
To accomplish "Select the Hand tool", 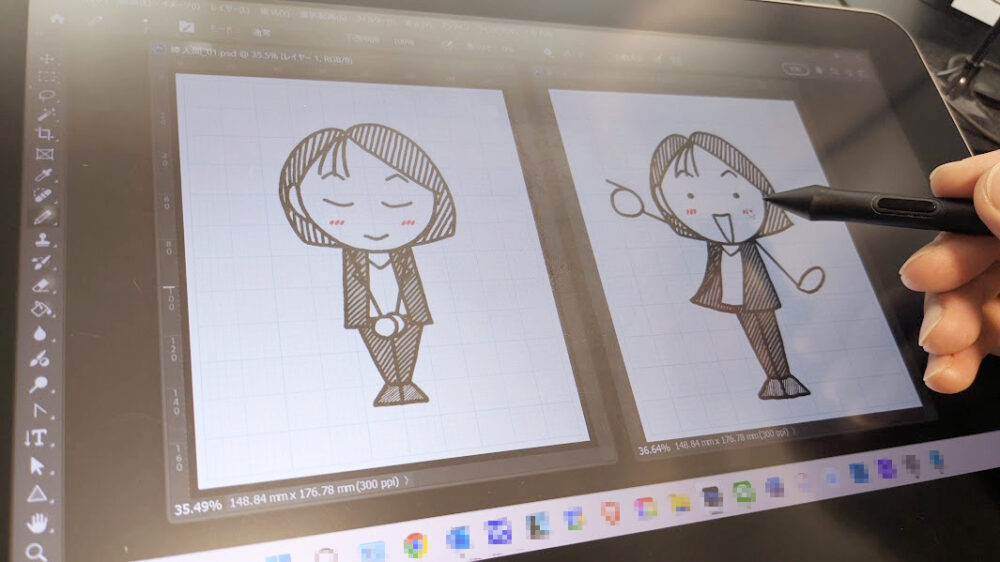I will (37, 522).
